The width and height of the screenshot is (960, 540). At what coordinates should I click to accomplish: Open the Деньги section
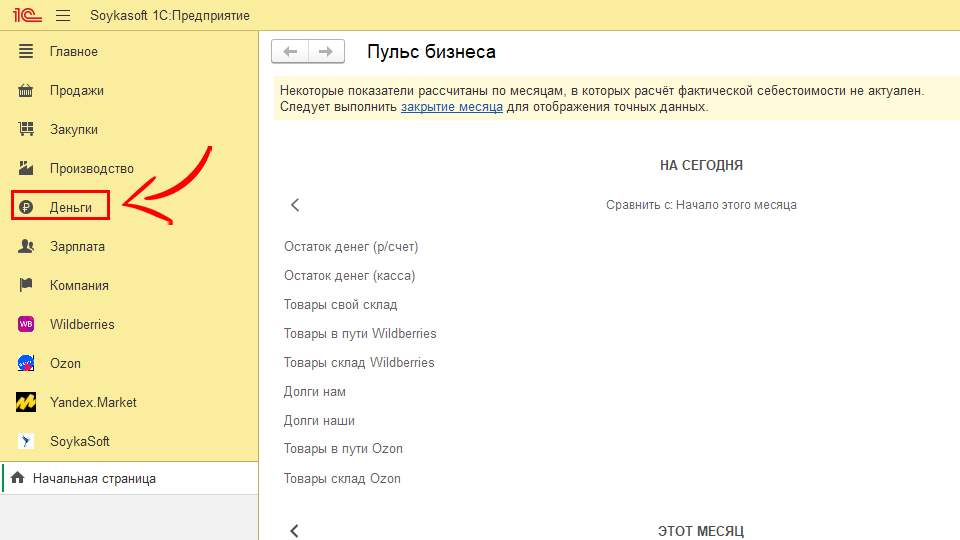[70, 207]
